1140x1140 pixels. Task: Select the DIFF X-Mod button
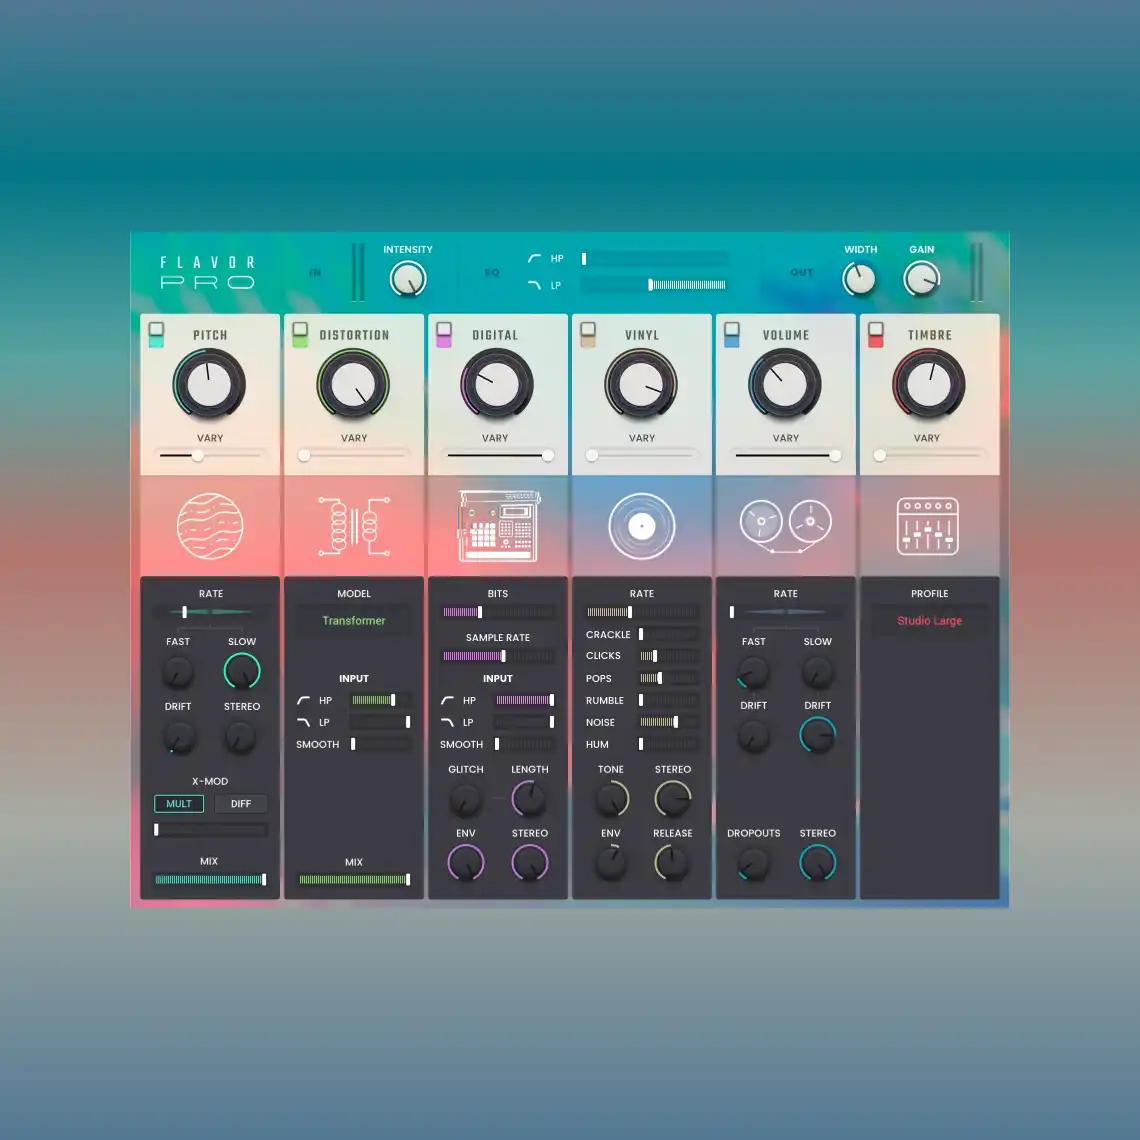tap(241, 804)
